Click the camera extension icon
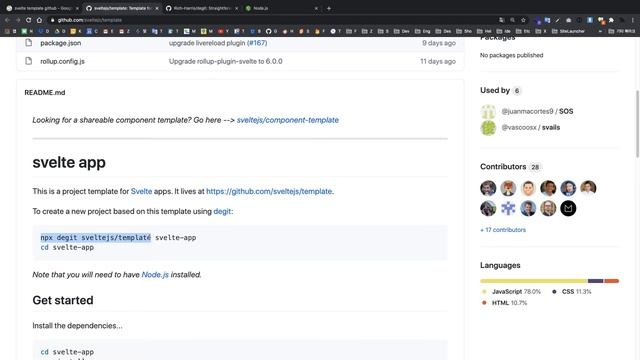 pos(569,20)
